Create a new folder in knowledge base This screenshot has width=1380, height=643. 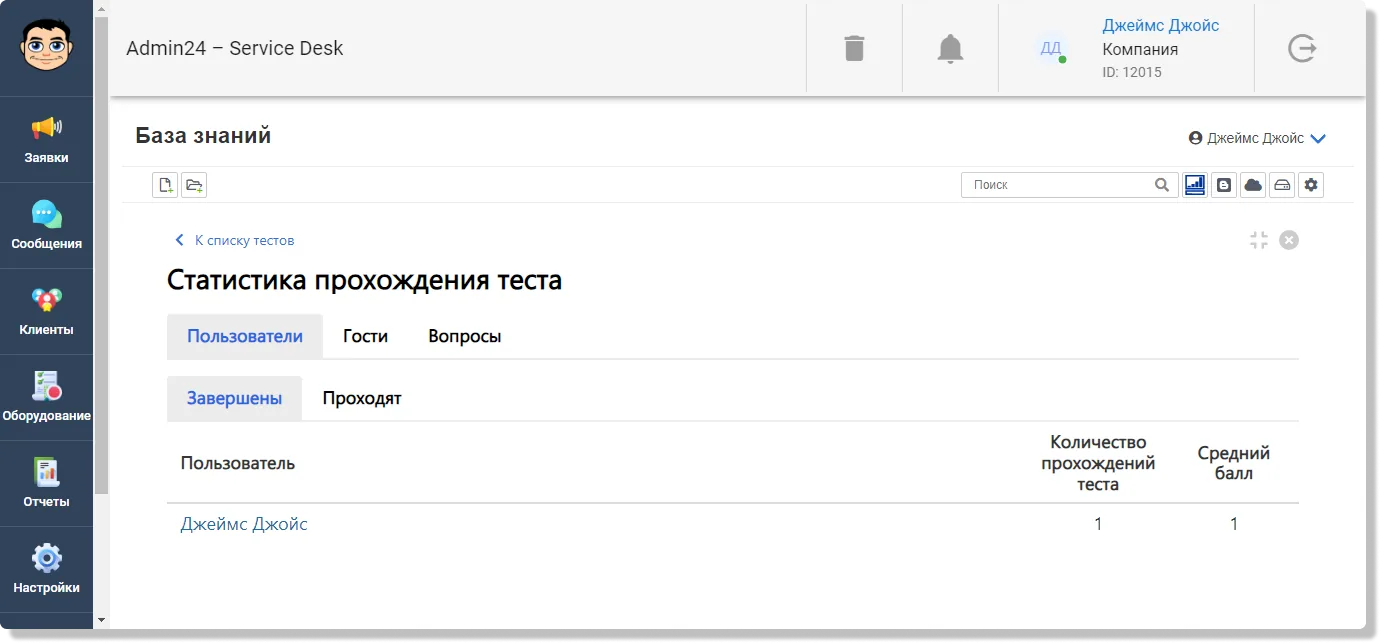pyautogui.click(x=194, y=184)
